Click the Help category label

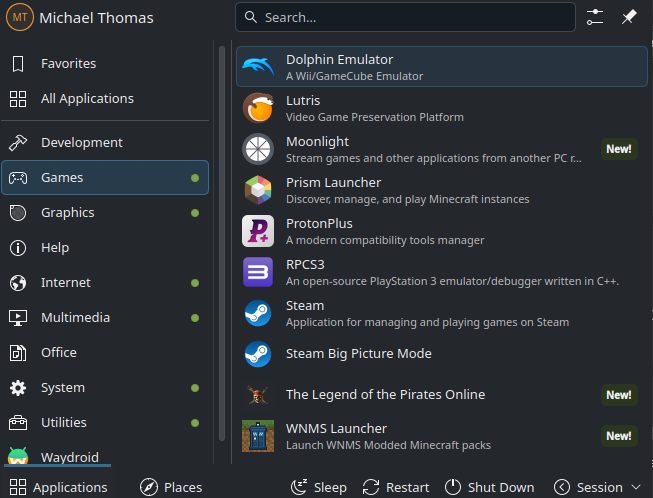[x=55, y=248]
